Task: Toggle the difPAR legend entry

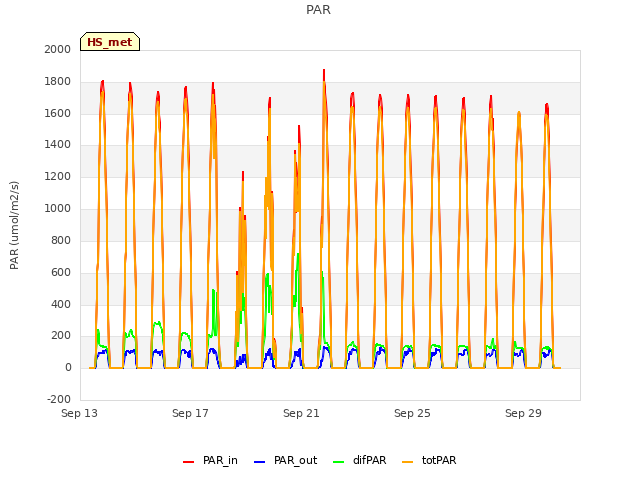Action: pyautogui.click(x=359, y=460)
